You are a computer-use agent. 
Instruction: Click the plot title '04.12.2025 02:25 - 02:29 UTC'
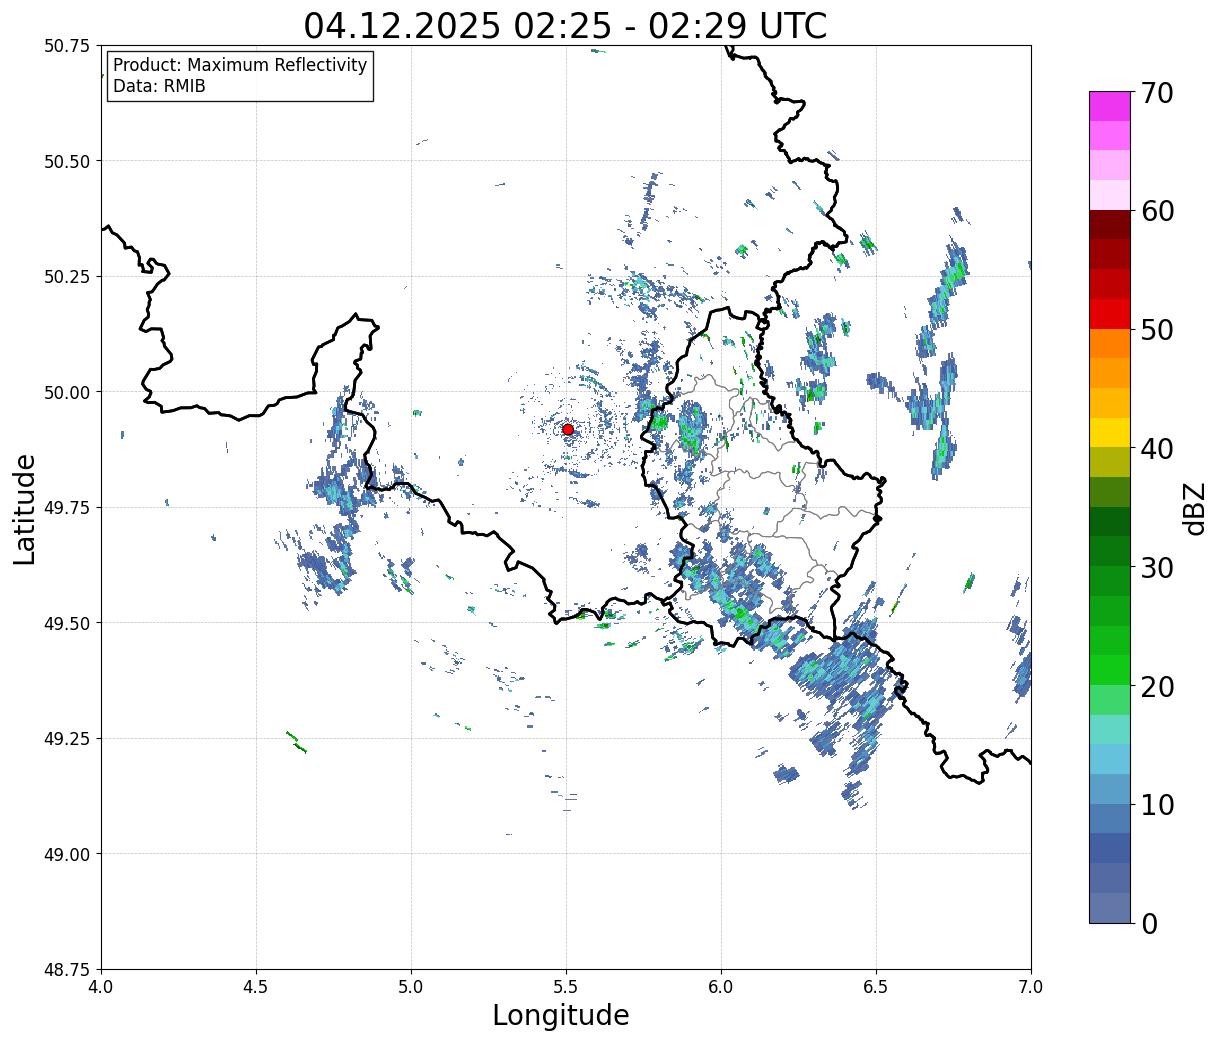pyautogui.click(x=565, y=25)
